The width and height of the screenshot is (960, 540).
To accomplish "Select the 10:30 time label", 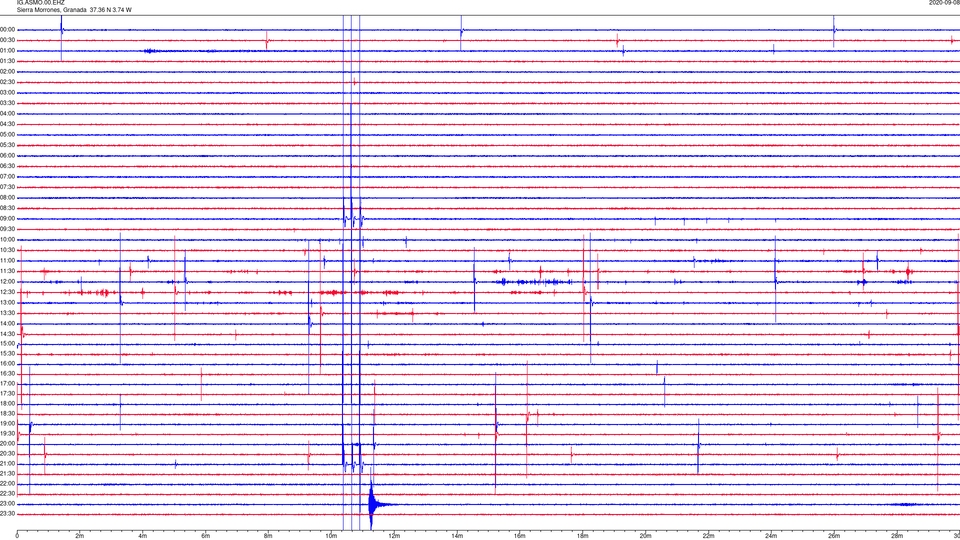I will (x=8, y=250).
